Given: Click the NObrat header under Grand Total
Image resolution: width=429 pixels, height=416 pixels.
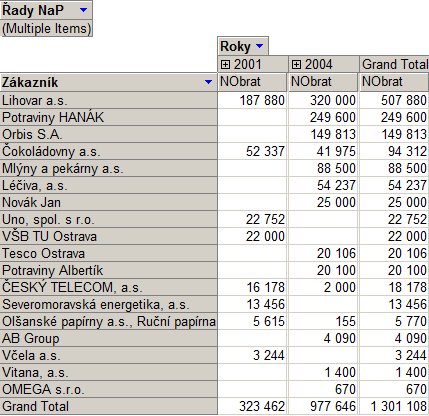Looking at the screenshot, I should 394,82.
